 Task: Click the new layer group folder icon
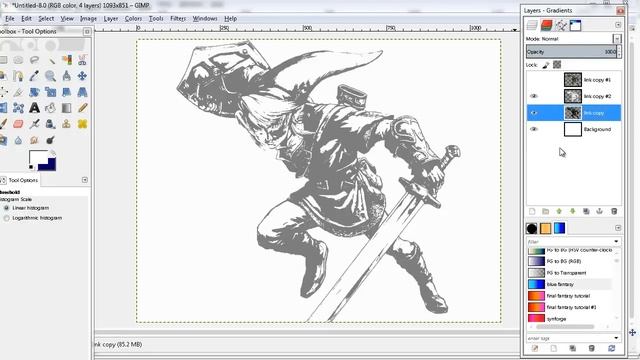coord(545,211)
